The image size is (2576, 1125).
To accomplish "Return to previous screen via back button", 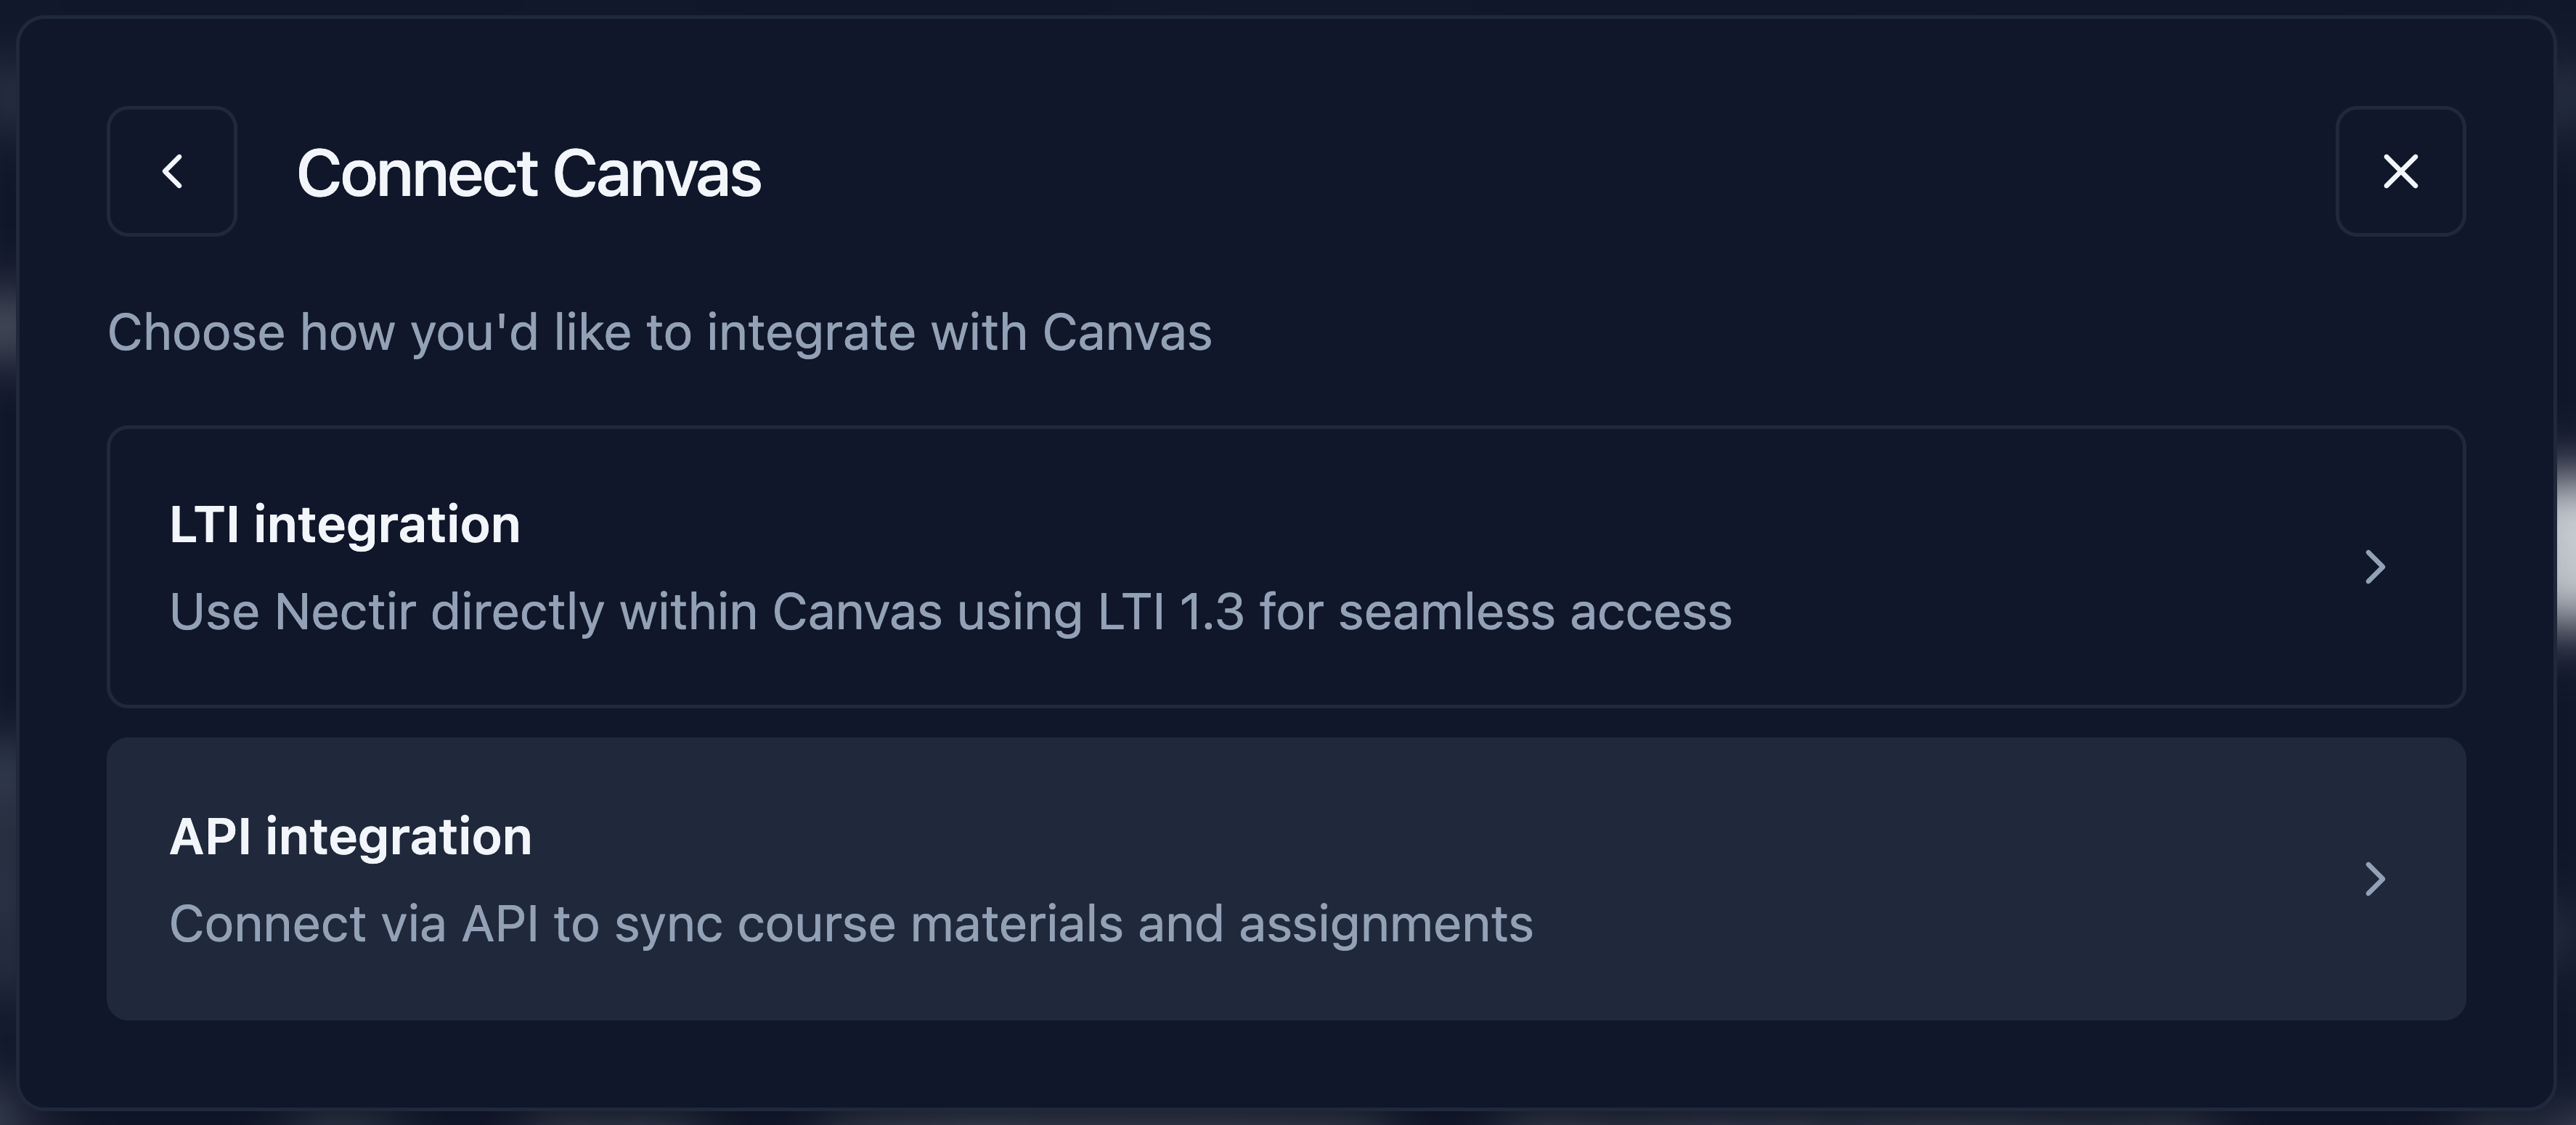I will 172,171.
